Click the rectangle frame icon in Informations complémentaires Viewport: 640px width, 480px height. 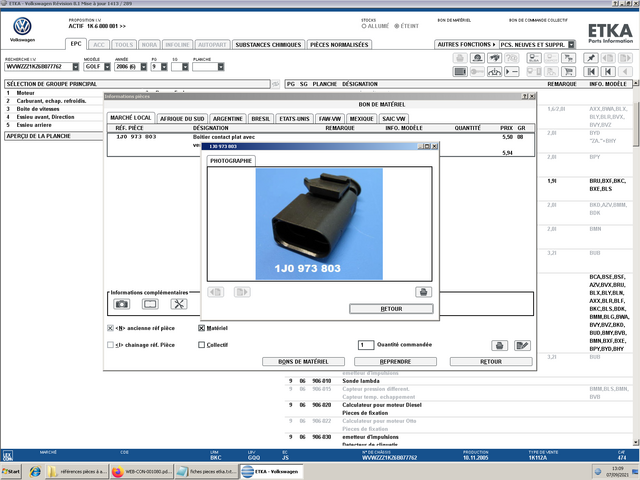point(150,304)
